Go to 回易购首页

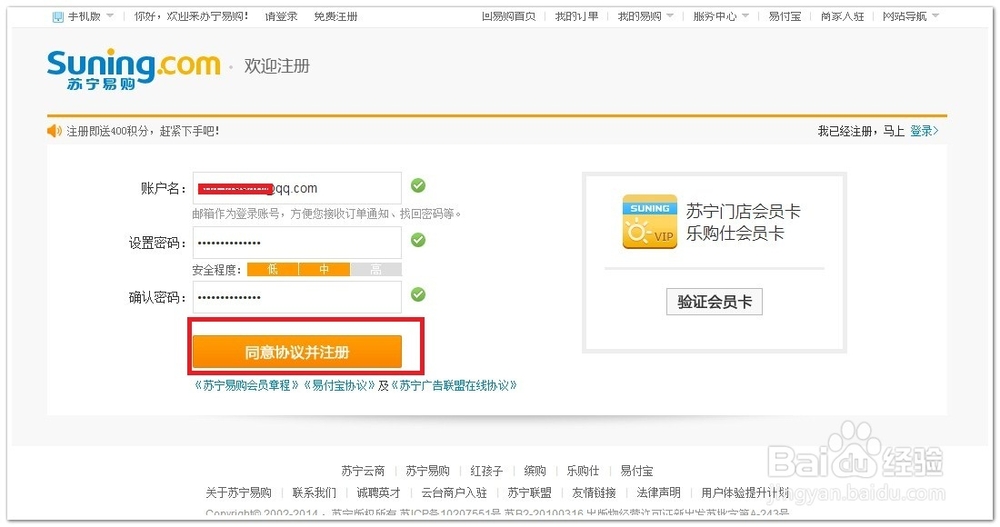[508, 17]
